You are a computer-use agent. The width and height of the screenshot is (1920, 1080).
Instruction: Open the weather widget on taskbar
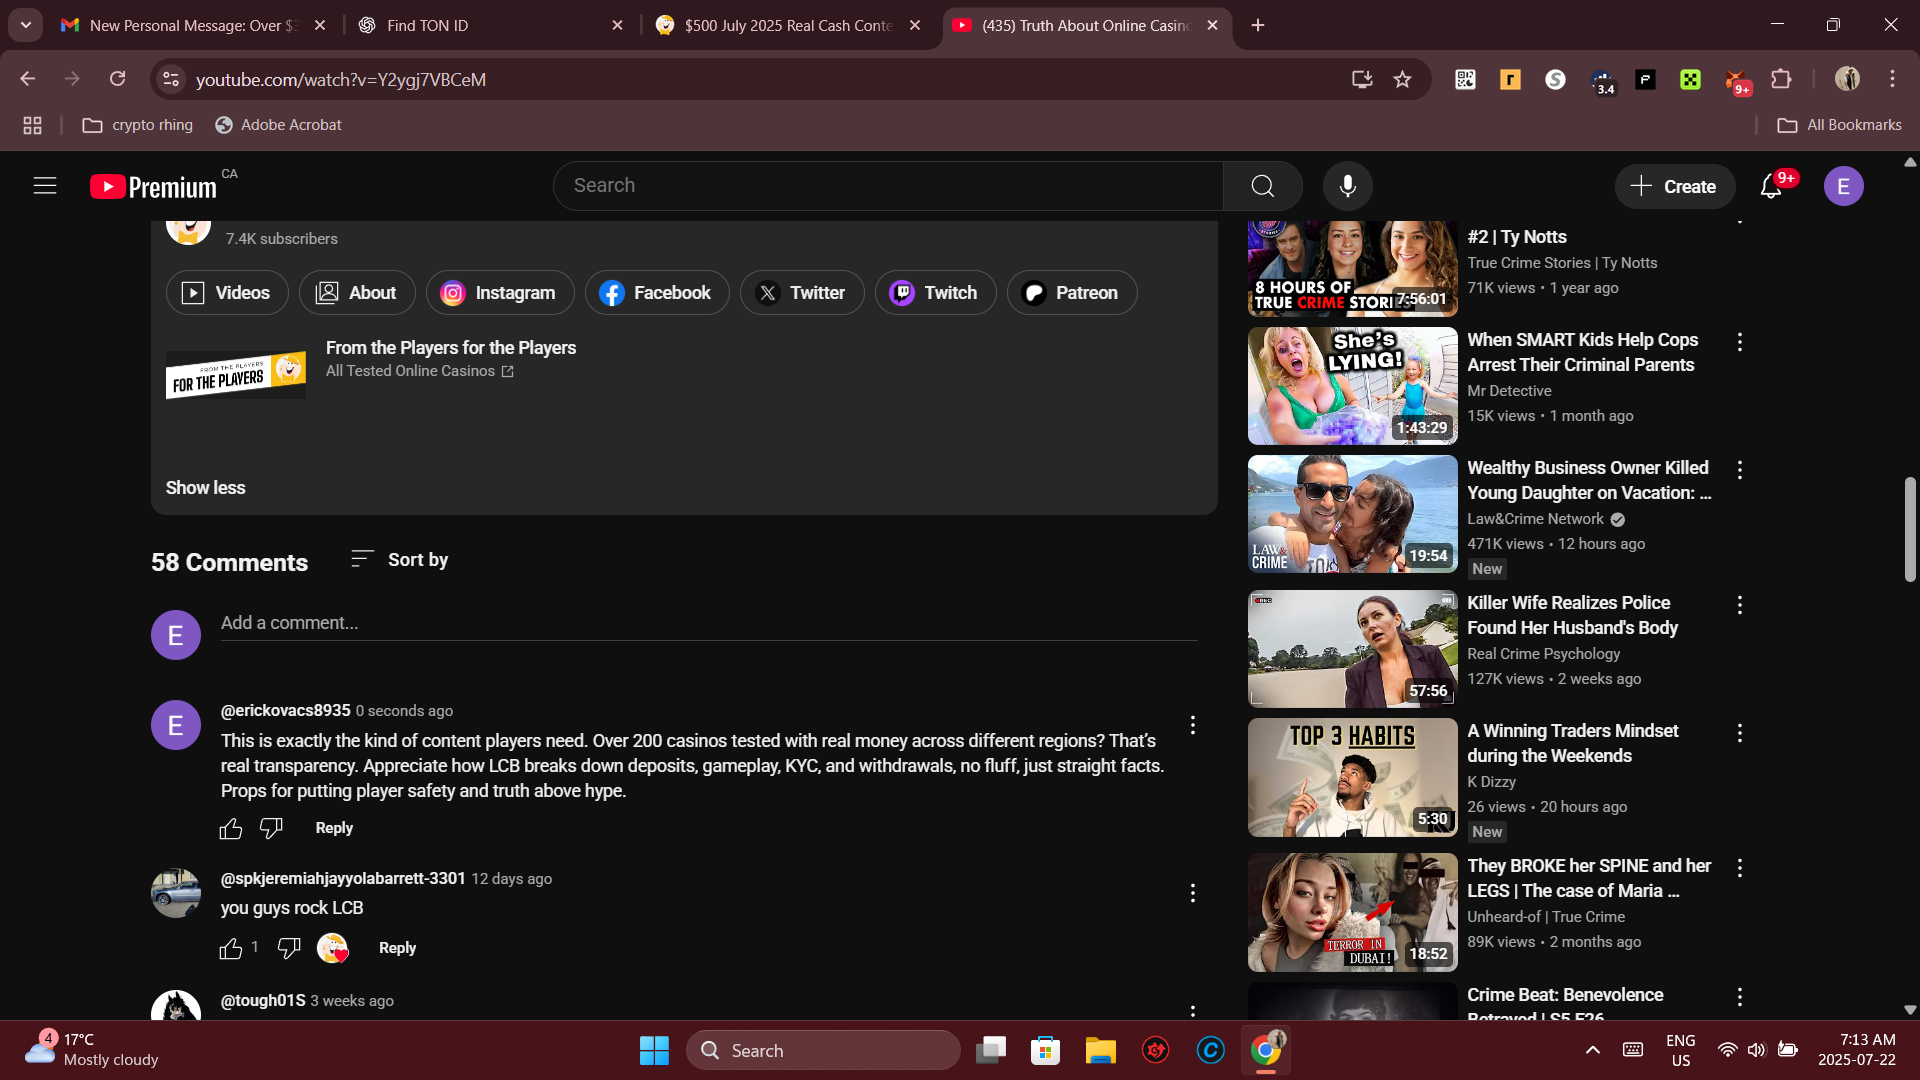click(x=92, y=1050)
